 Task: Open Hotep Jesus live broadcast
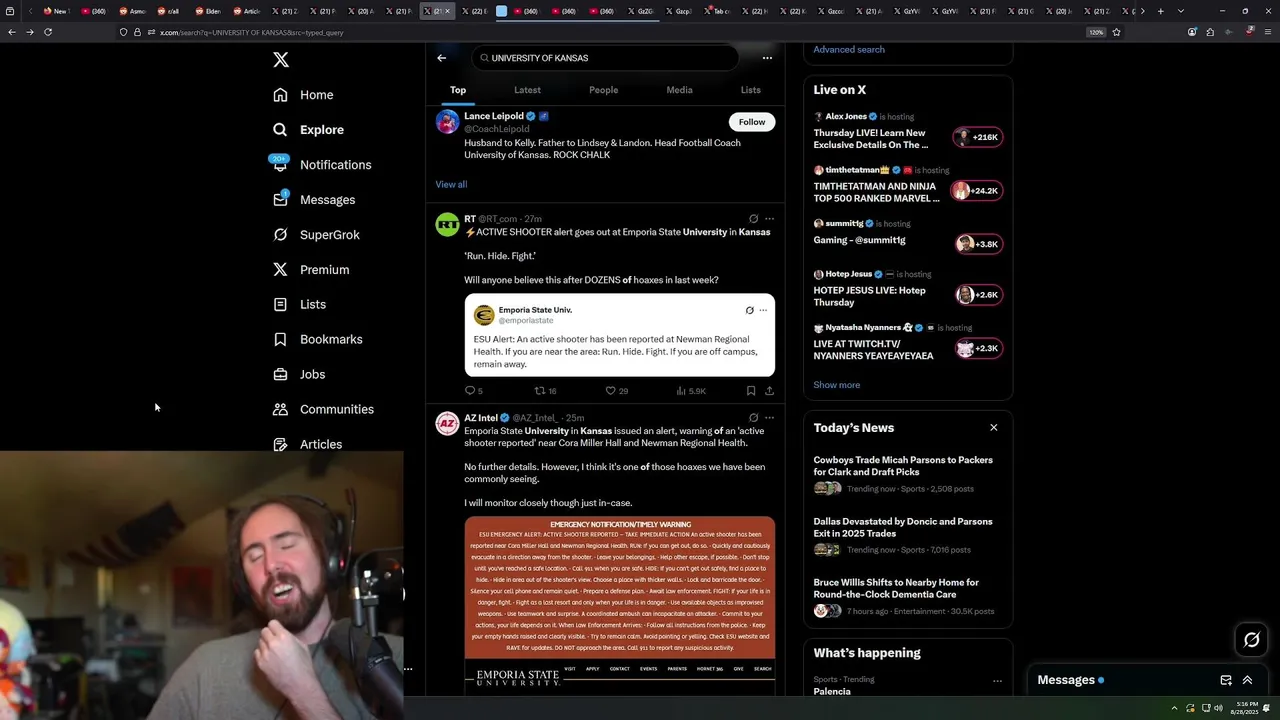[x=908, y=289]
